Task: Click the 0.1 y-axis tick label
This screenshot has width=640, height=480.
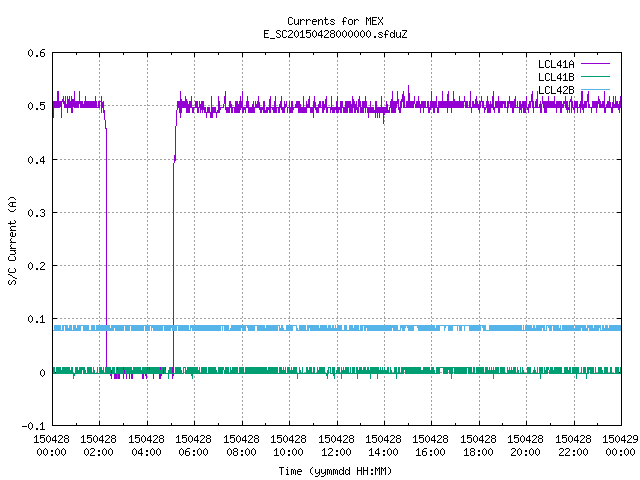Action: 36,319
